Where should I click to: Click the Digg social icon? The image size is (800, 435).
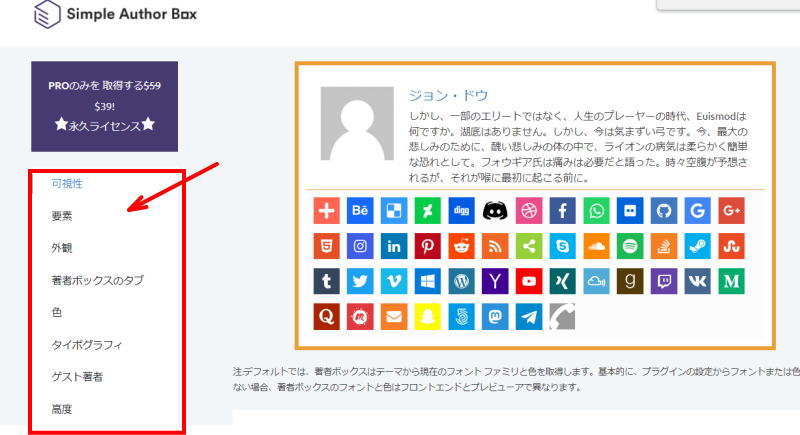(x=461, y=211)
